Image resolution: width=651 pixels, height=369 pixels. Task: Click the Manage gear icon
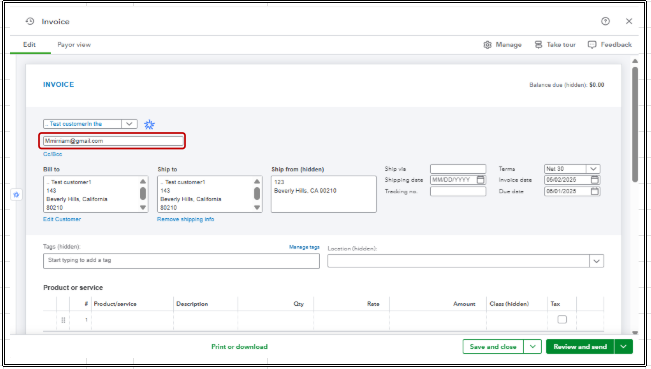click(487, 45)
